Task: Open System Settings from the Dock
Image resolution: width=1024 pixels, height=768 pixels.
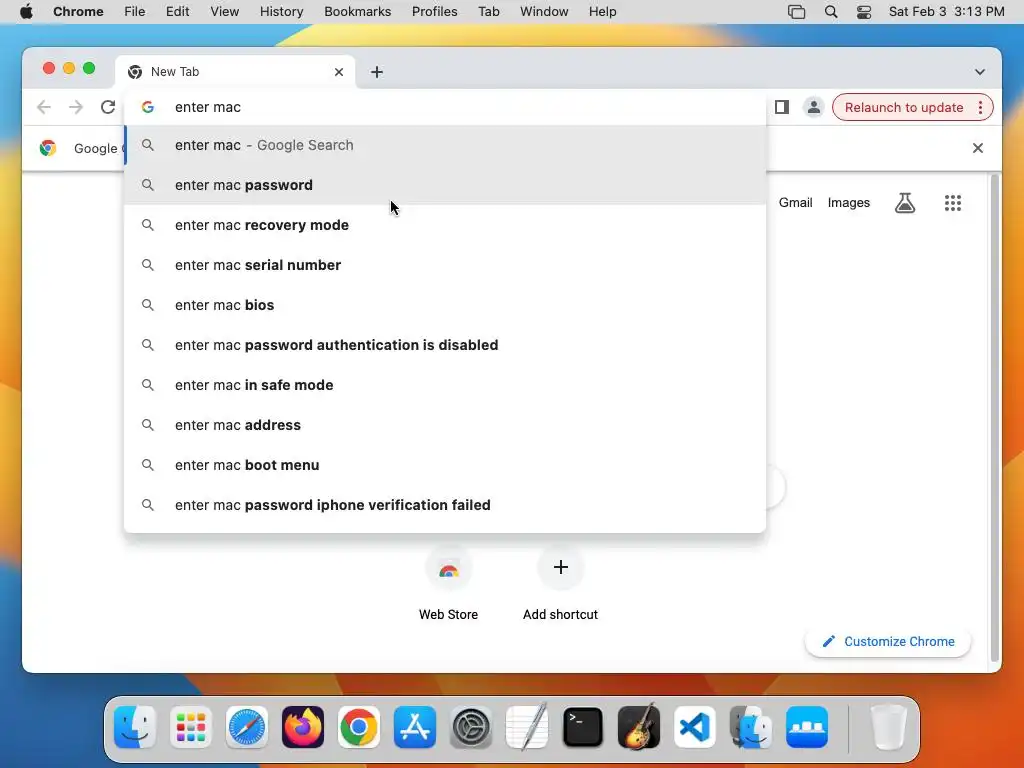Action: click(x=471, y=727)
